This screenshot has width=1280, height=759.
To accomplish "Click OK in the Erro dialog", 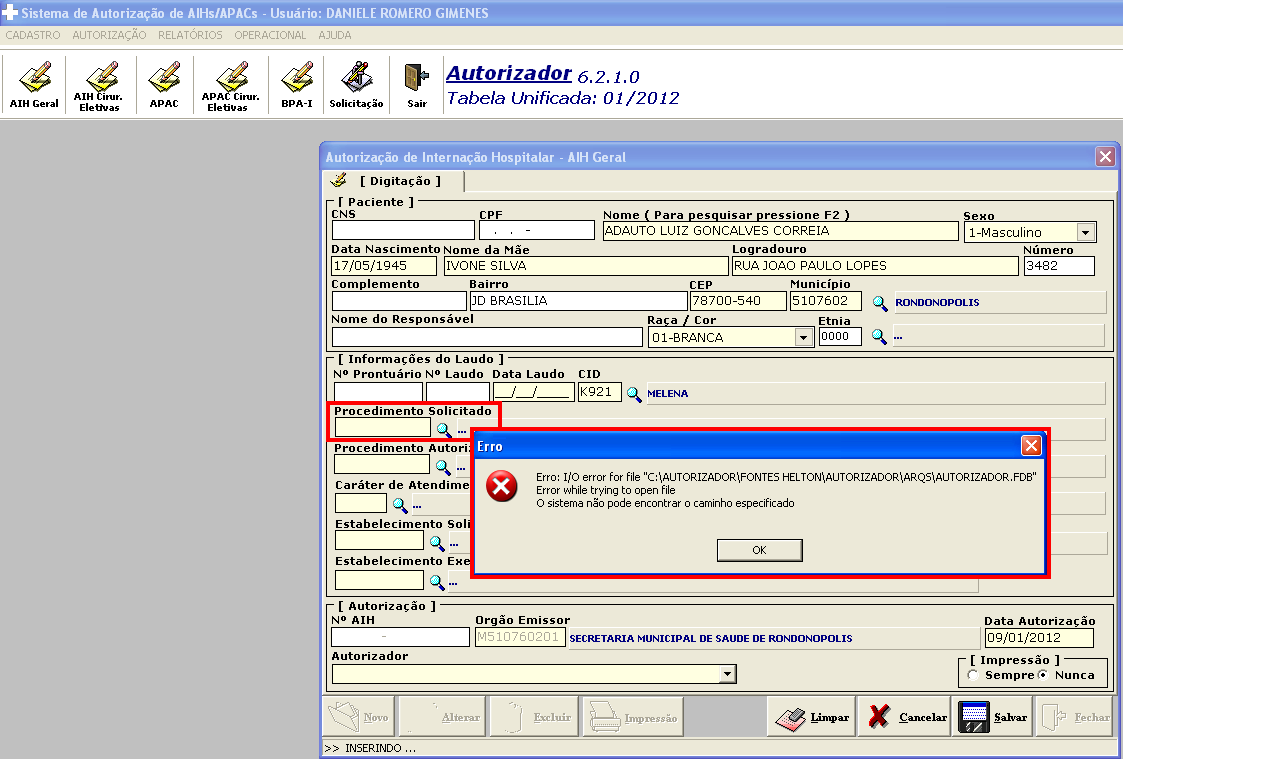I will click(759, 550).
